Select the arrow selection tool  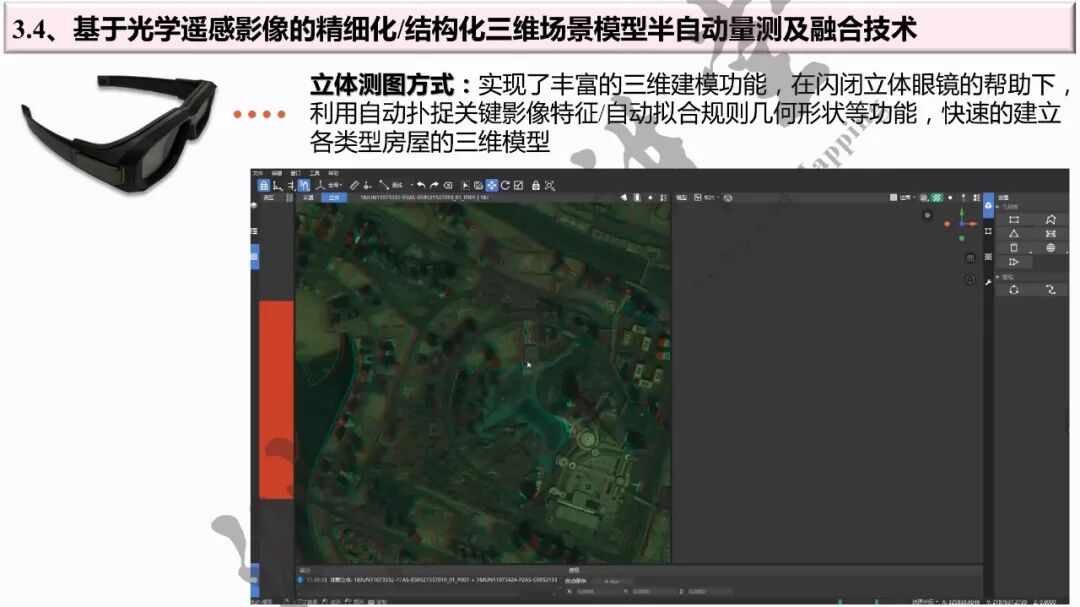click(465, 185)
